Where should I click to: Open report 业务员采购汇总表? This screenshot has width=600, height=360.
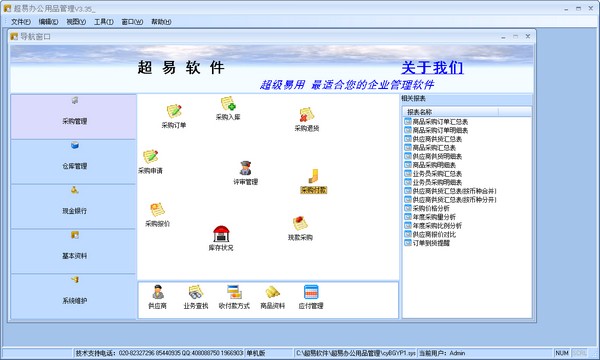[433, 174]
